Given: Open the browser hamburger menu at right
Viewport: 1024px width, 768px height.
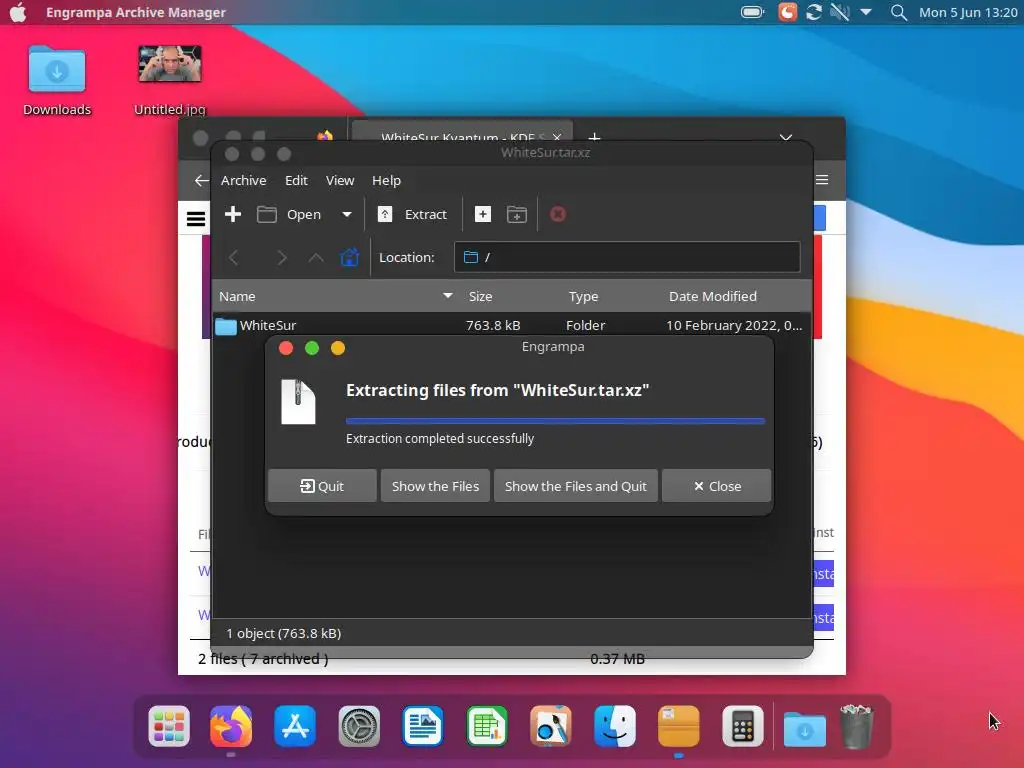Looking at the screenshot, I should tap(822, 180).
